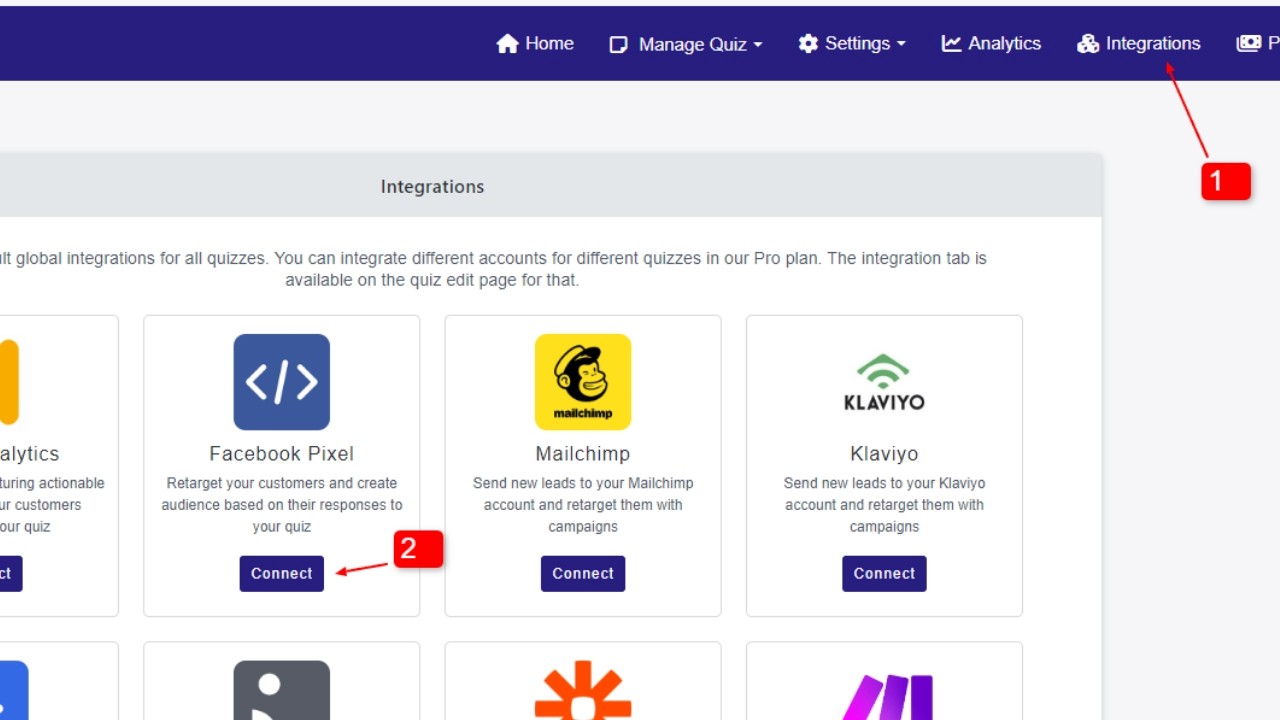Click the Klaviyo logo
The height and width of the screenshot is (720, 1280).
pos(884,382)
